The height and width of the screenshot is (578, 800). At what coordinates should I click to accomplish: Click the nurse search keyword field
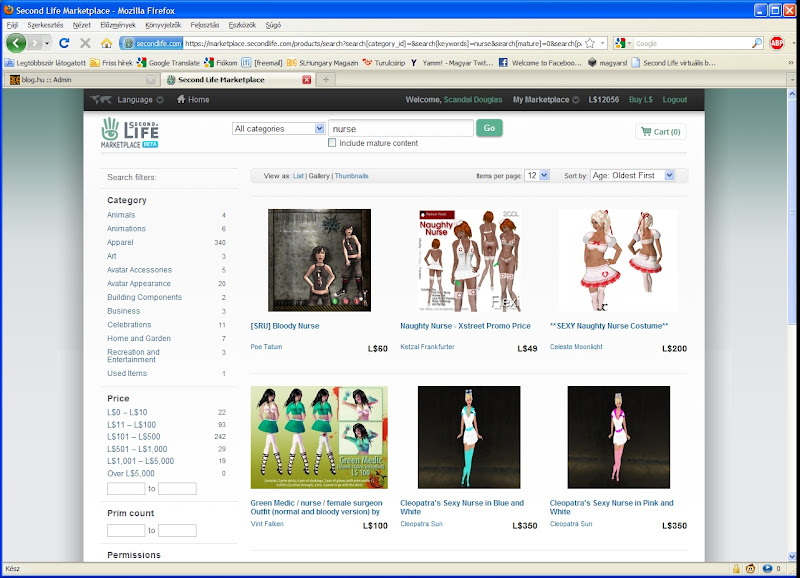click(x=401, y=129)
